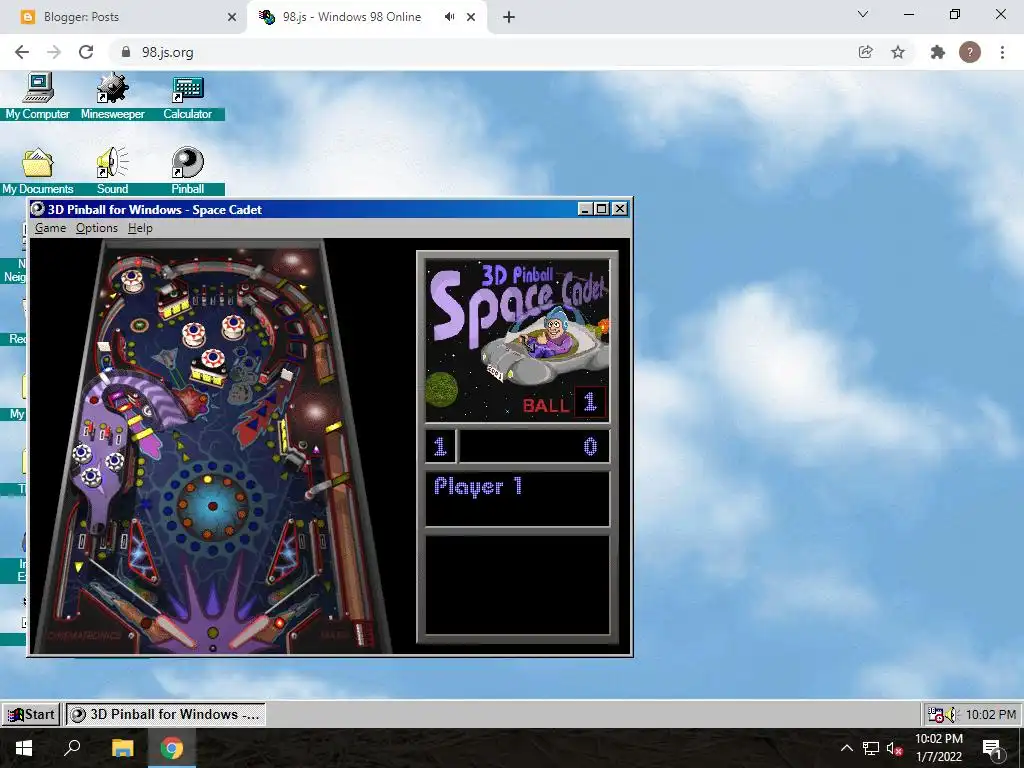Open File Explorer from the taskbar
Screen dimensions: 1024x768
[122, 748]
